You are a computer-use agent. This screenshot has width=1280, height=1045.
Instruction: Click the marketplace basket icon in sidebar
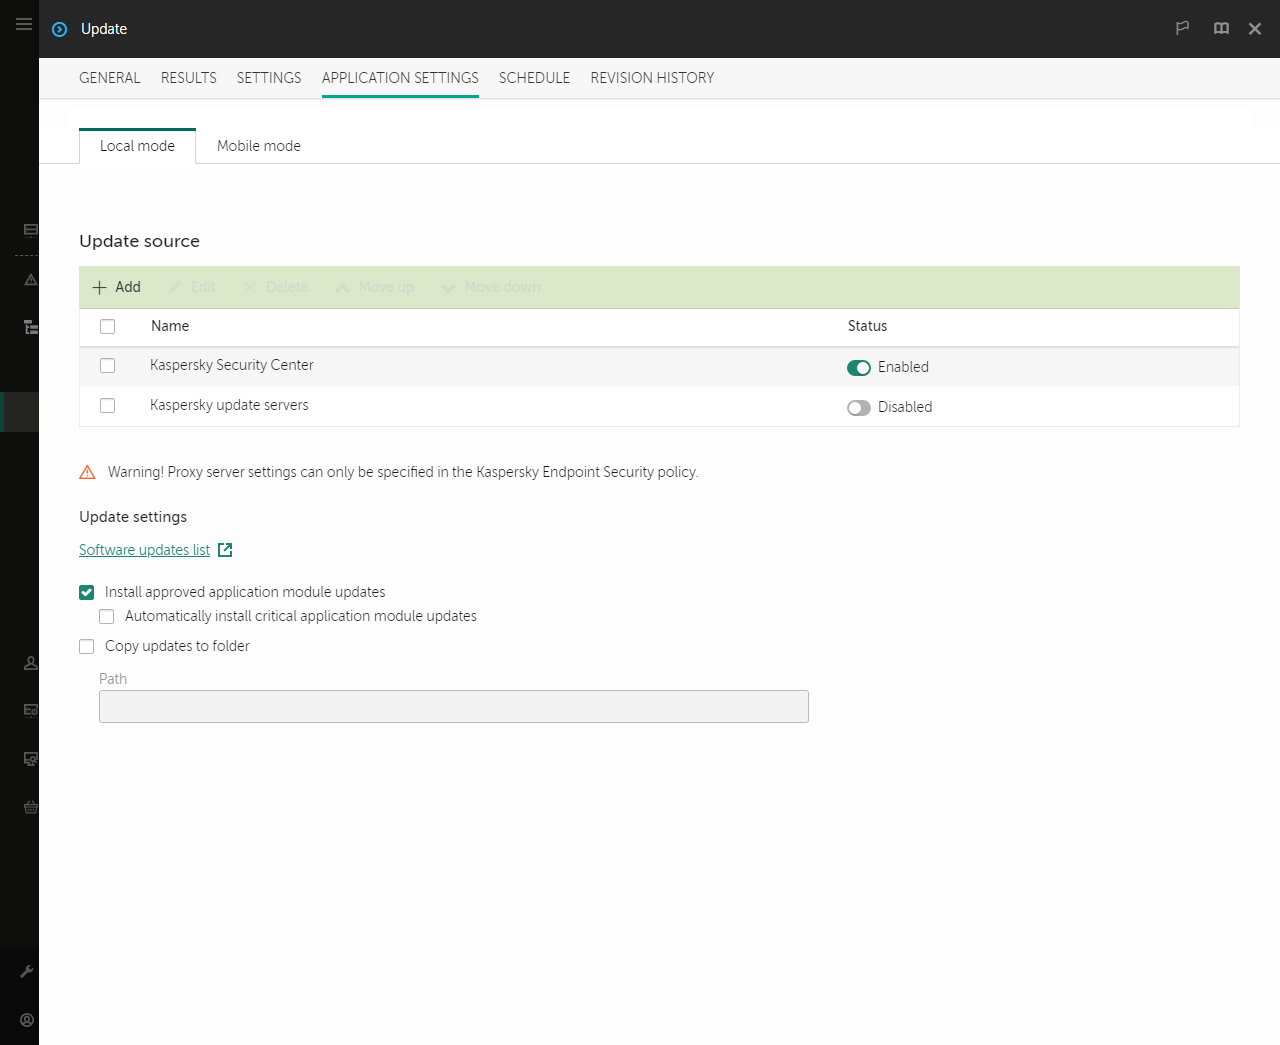[x=28, y=807]
